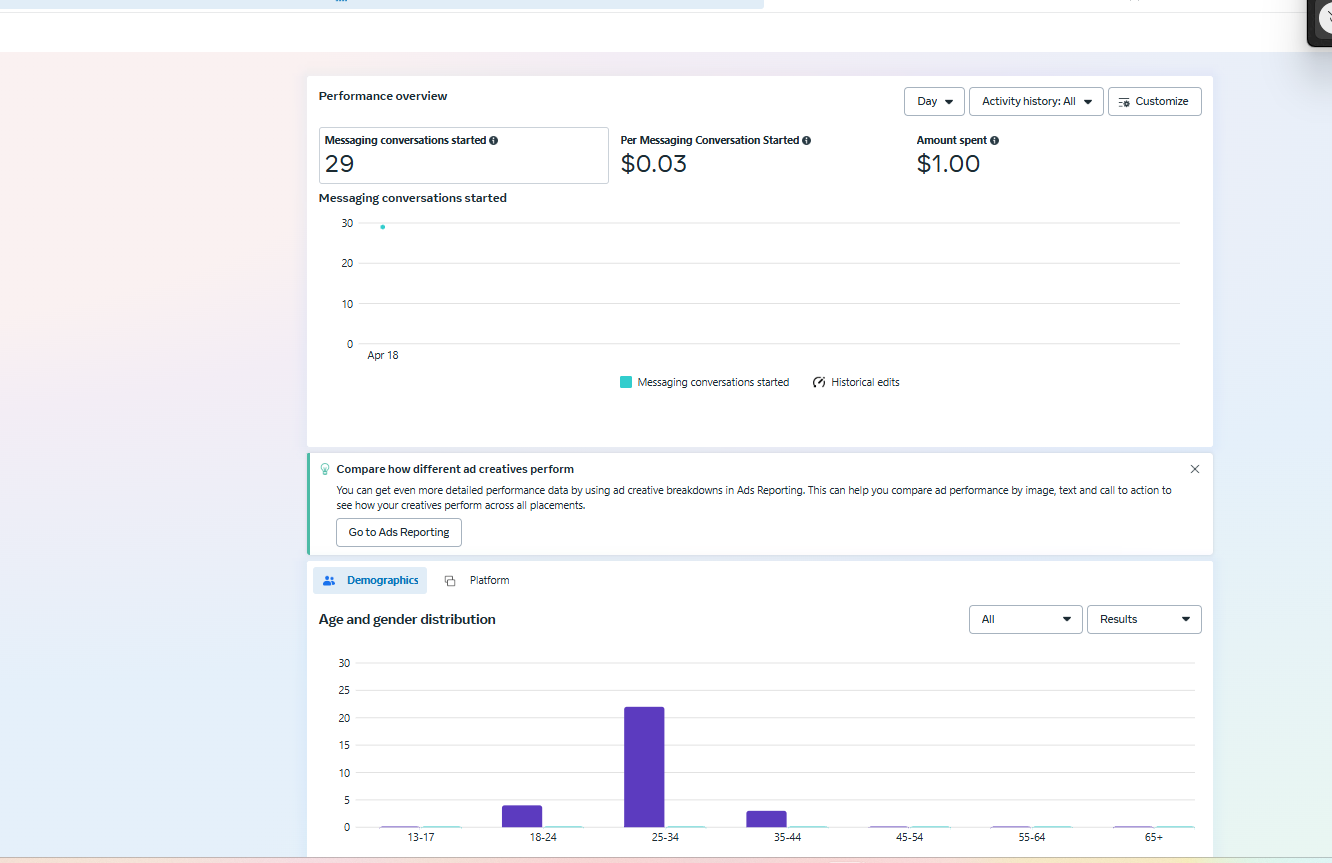1332x863 pixels.
Task: Click the Amount spent info icon
Action: [x=994, y=141]
